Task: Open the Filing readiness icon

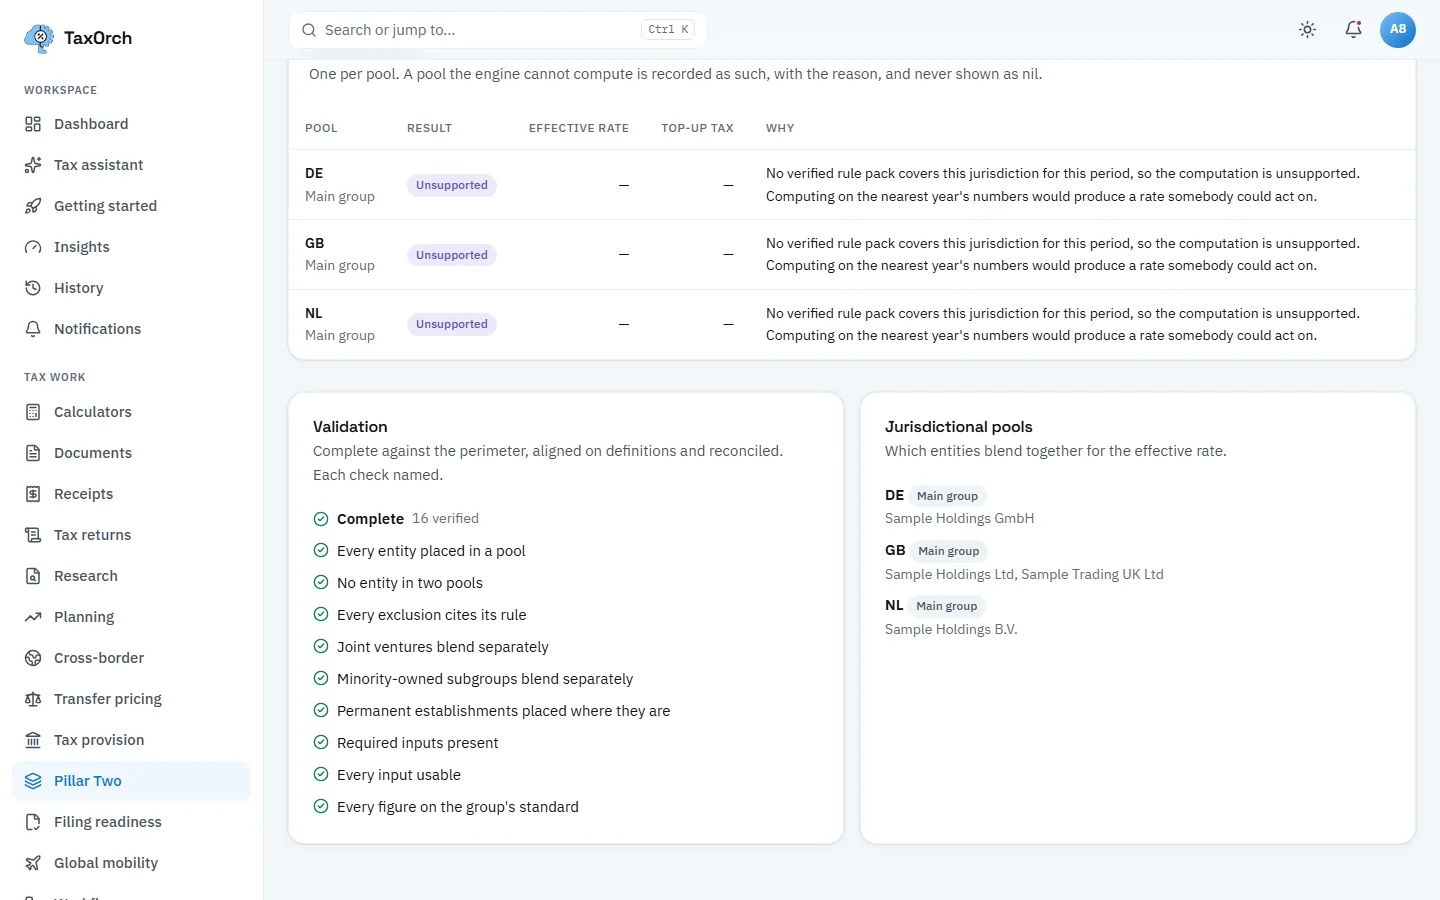Action: pyautogui.click(x=33, y=822)
